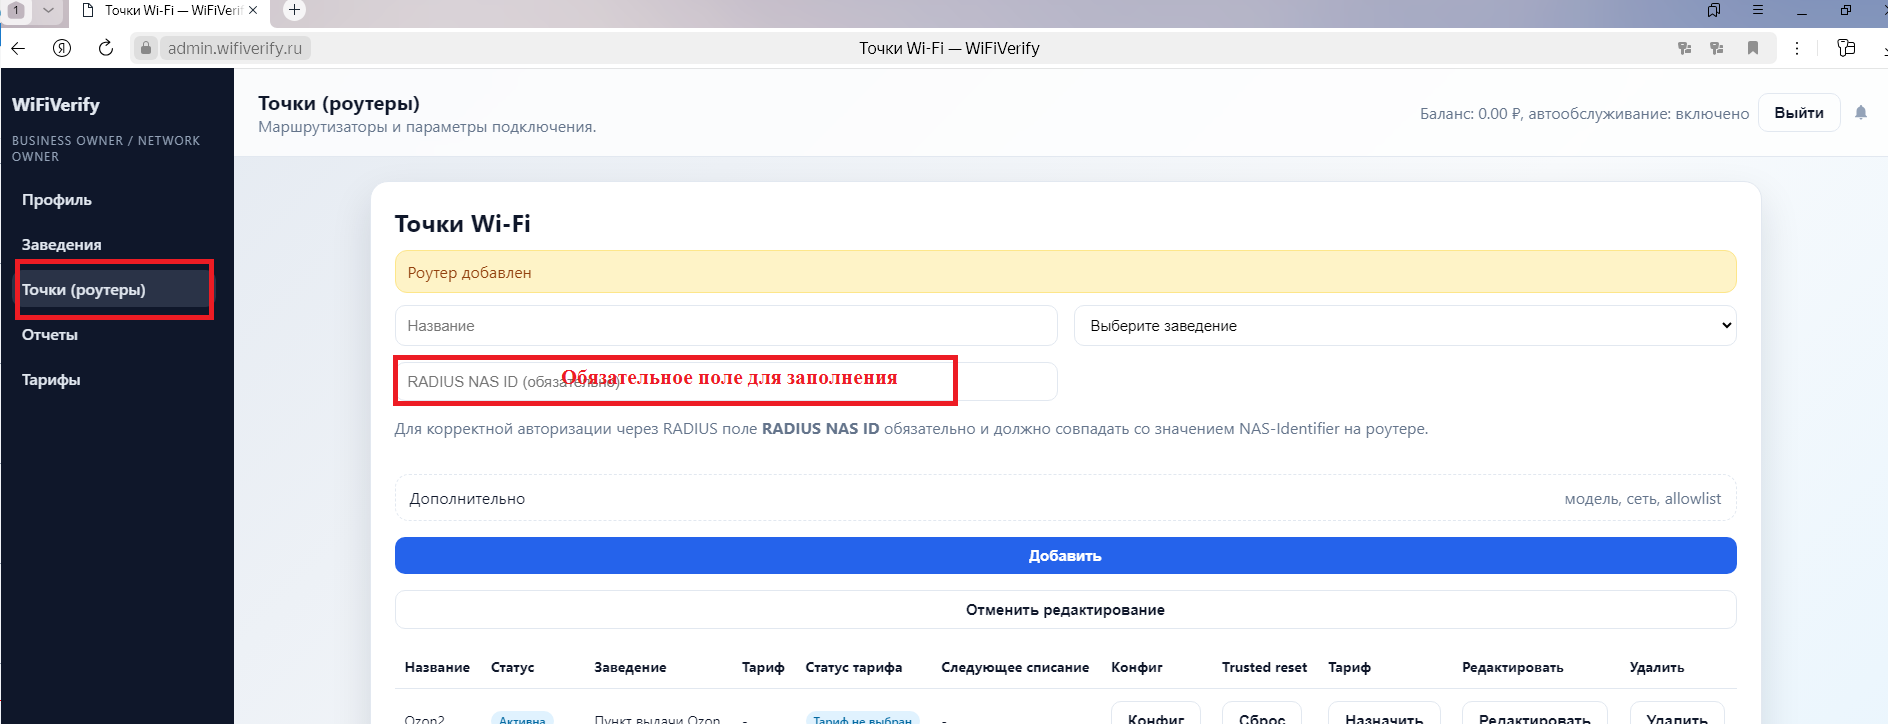Screen dimensions: 1888x724
Task: Open the sidebar panel icon at toolbar right
Action: (x=1846, y=48)
